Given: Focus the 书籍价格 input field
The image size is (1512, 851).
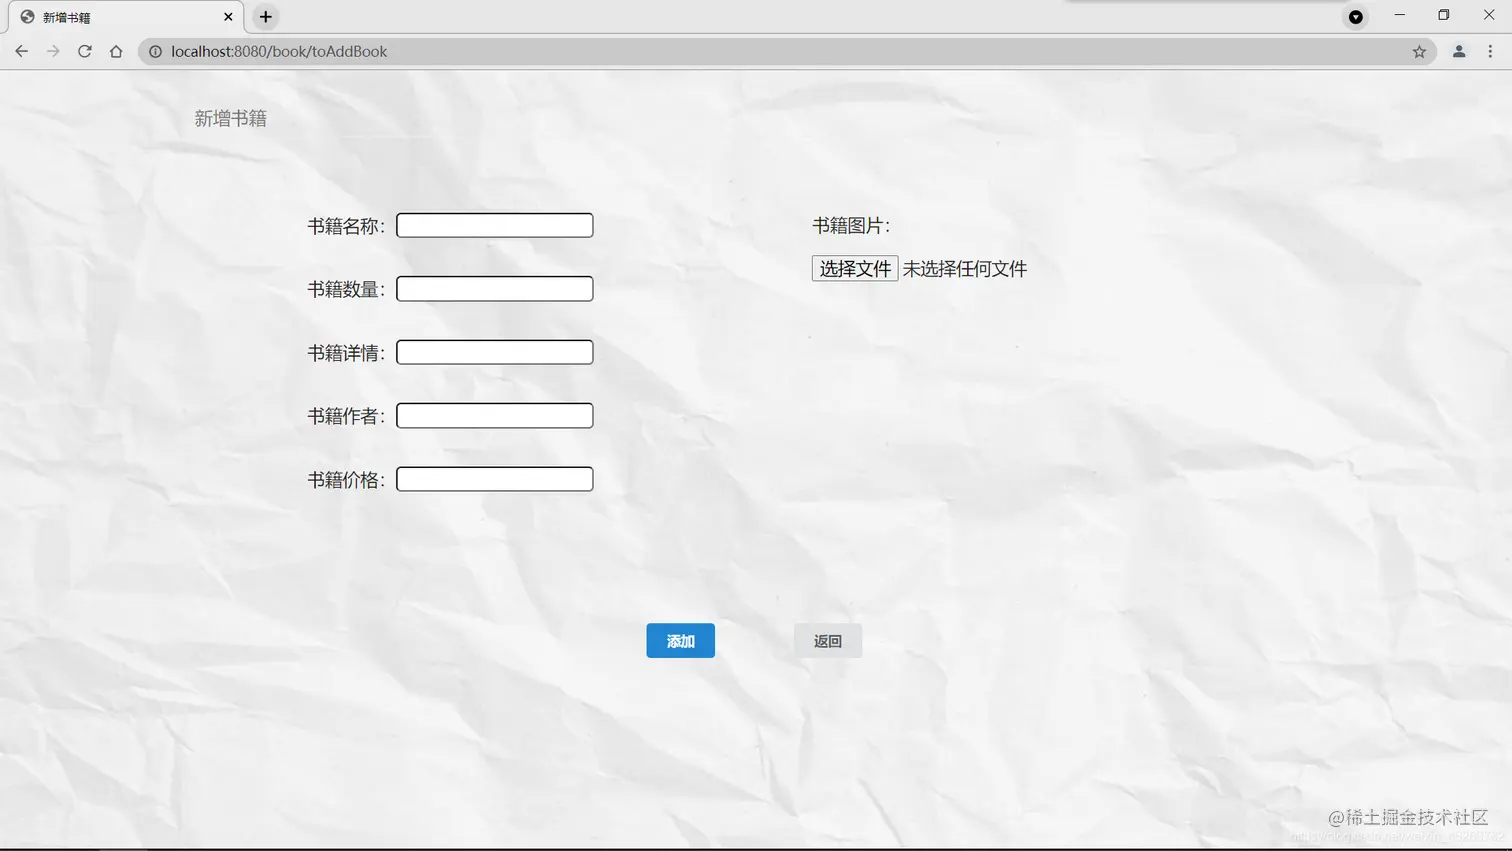Looking at the screenshot, I should click(495, 479).
